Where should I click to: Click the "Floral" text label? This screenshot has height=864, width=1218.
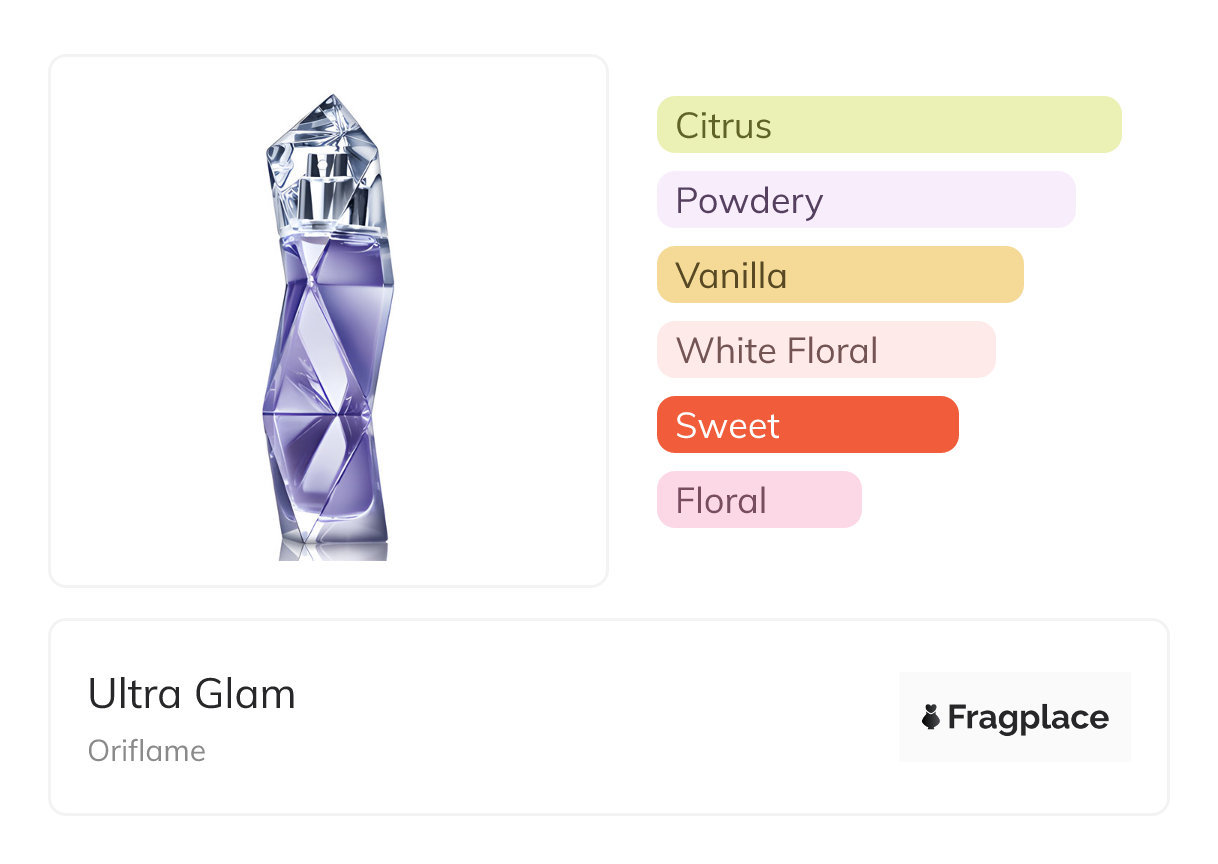click(x=721, y=501)
